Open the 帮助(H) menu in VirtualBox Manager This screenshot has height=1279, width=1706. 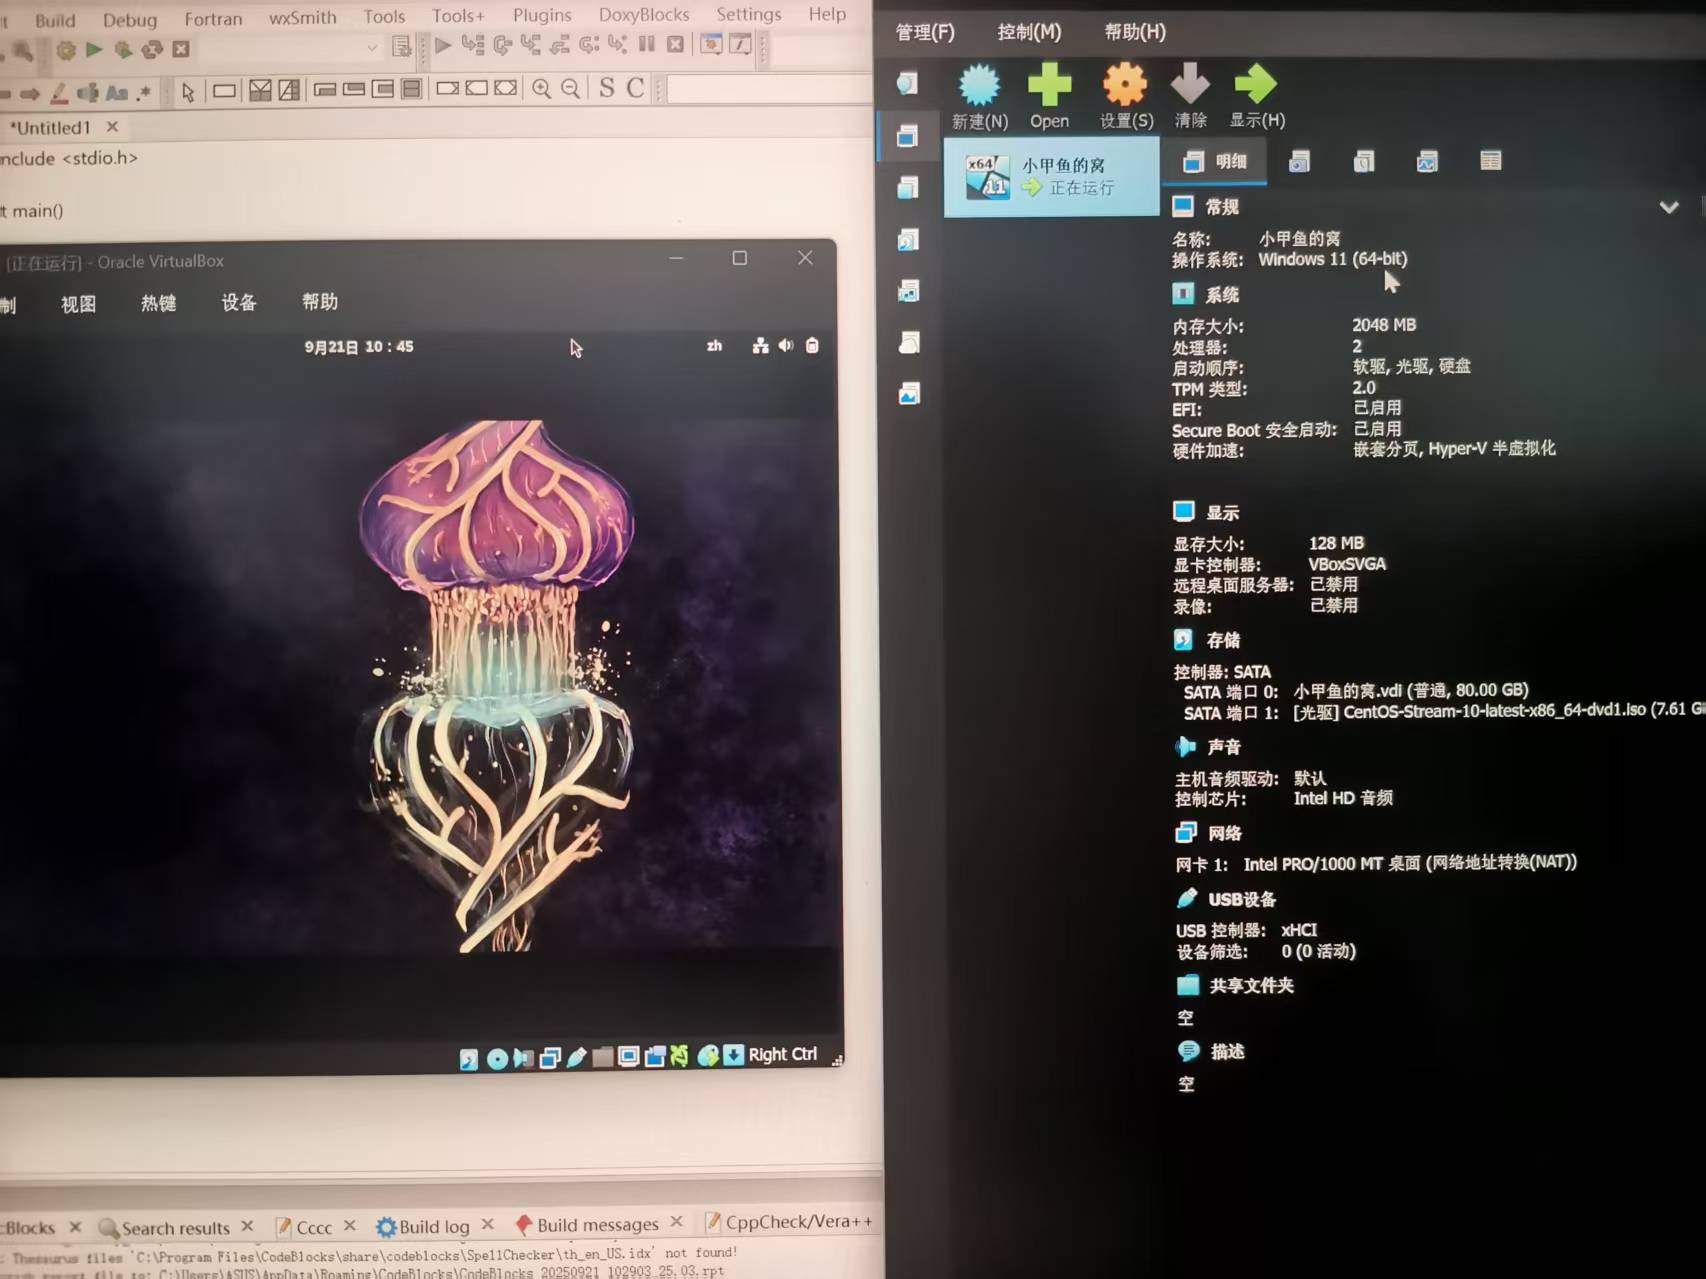point(1135,32)
